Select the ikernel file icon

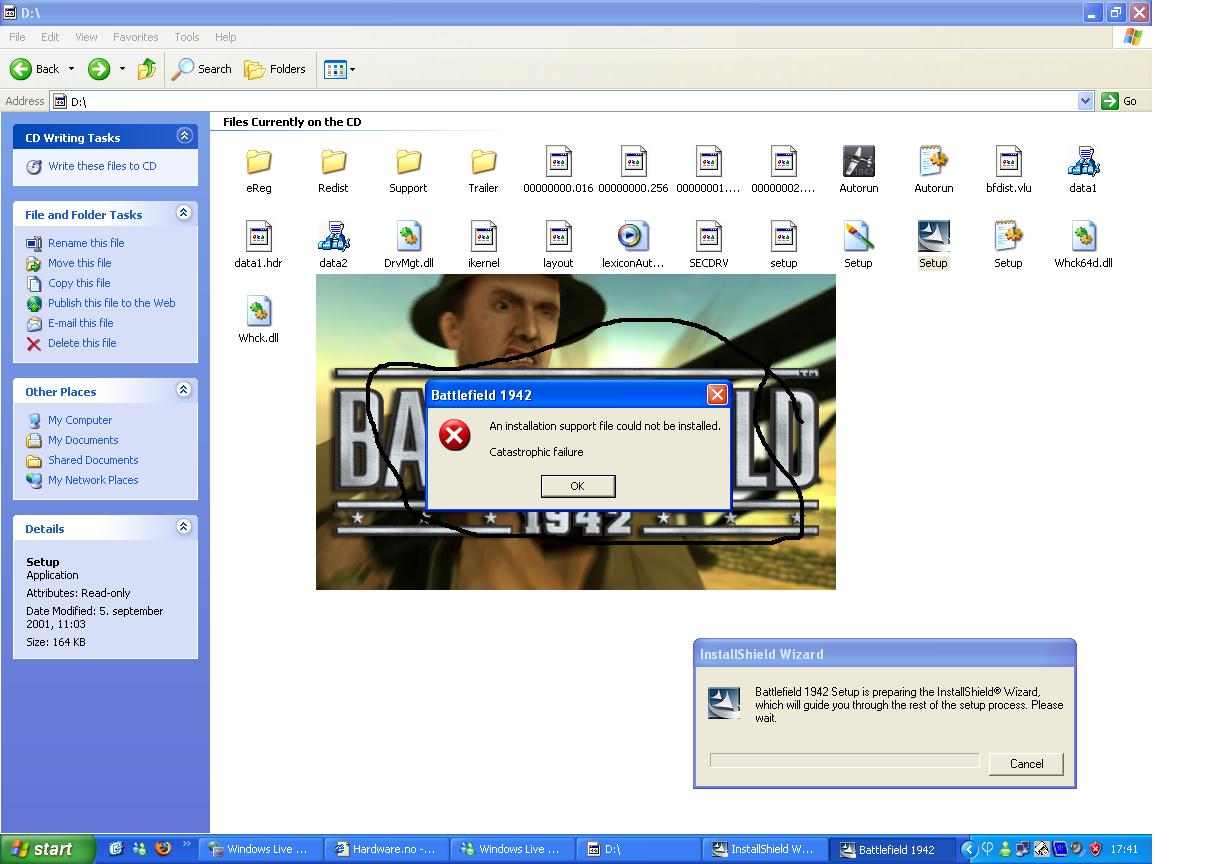click(x=483, y=236)
